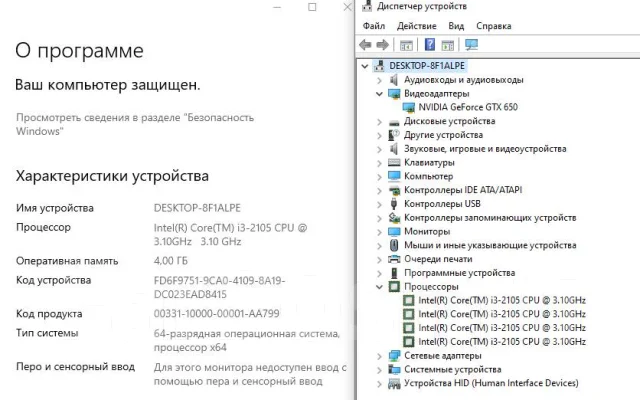
Task: Maximize the О программе settings window
Action: [x=312, y=7]
